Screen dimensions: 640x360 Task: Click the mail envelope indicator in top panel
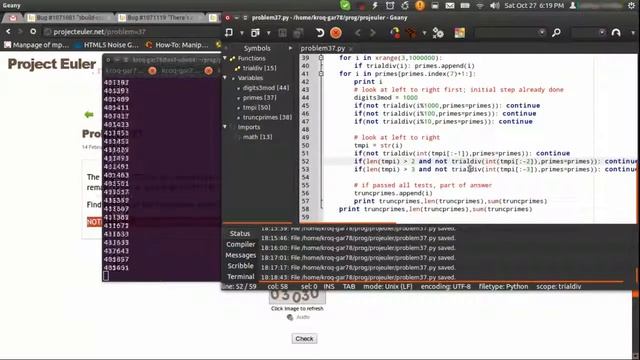(x=450, y=6)
